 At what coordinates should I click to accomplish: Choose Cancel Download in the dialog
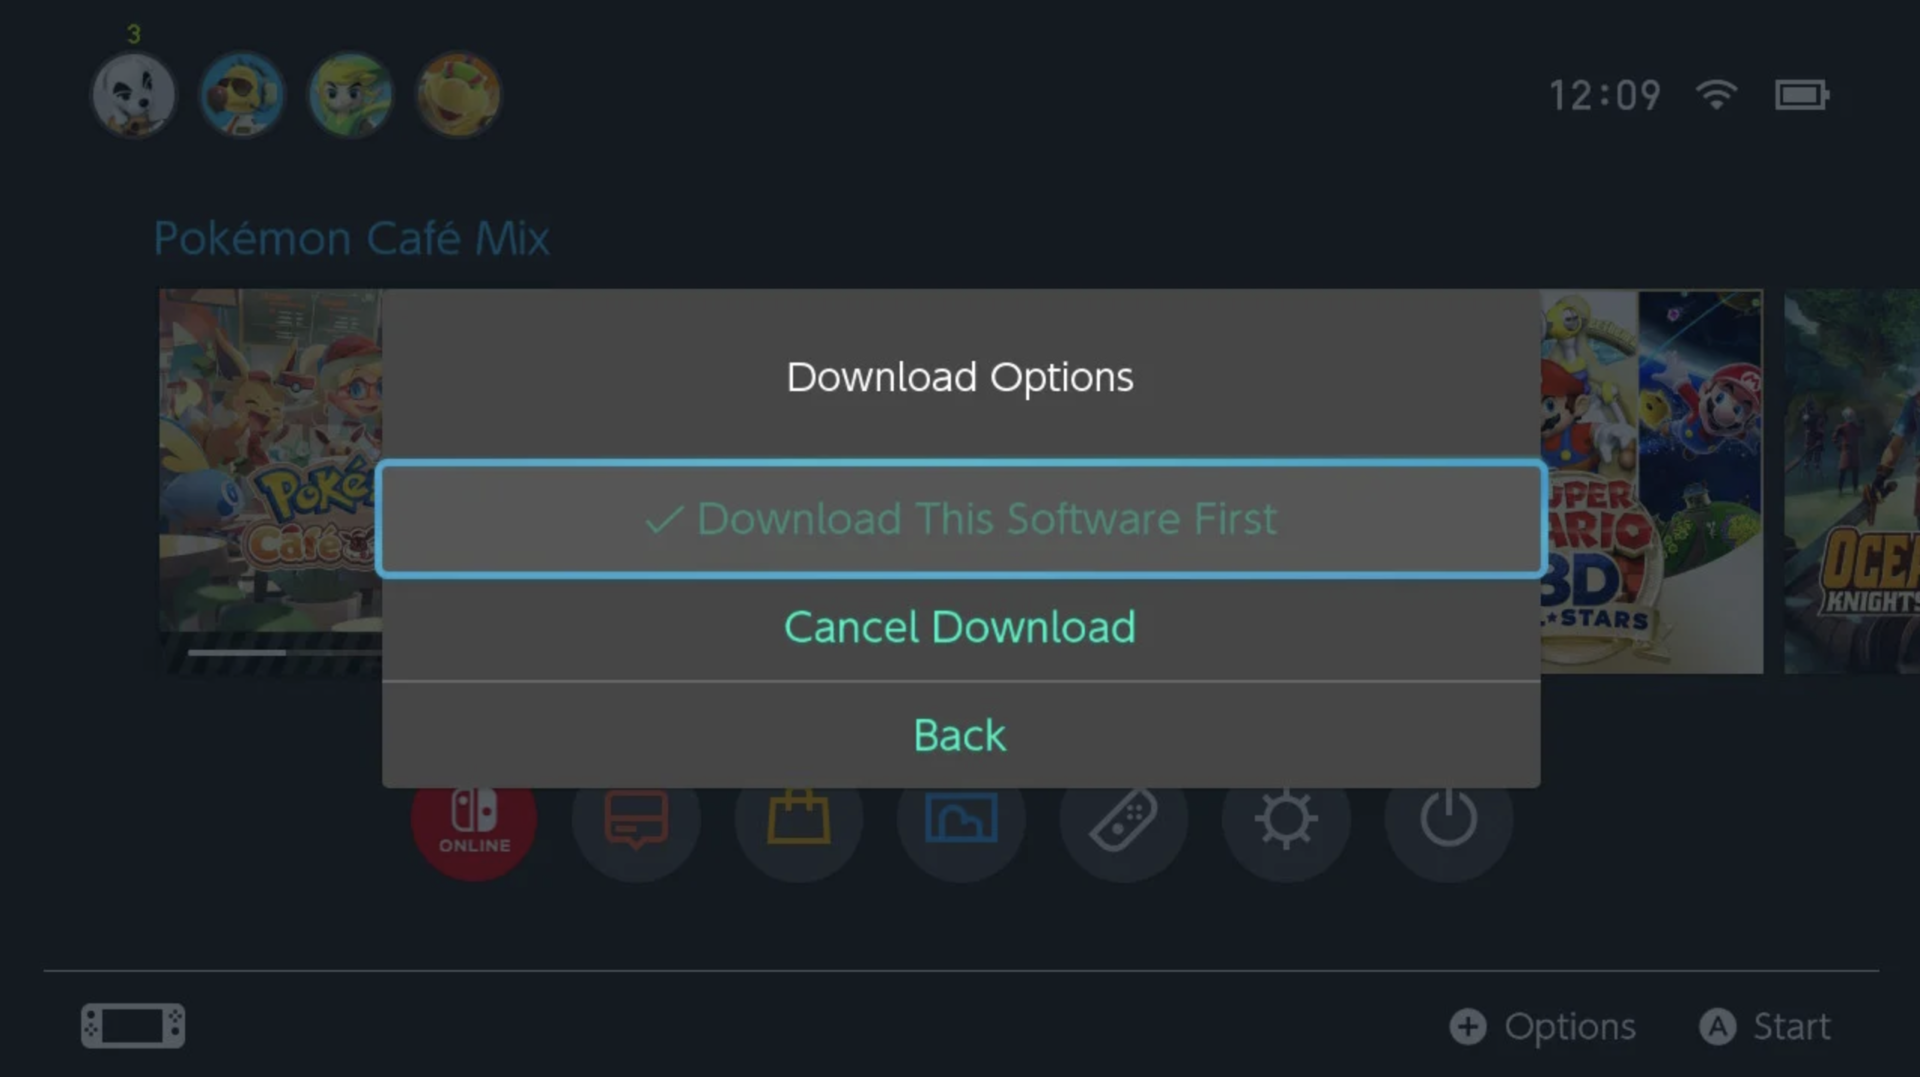tap(961, 628)
